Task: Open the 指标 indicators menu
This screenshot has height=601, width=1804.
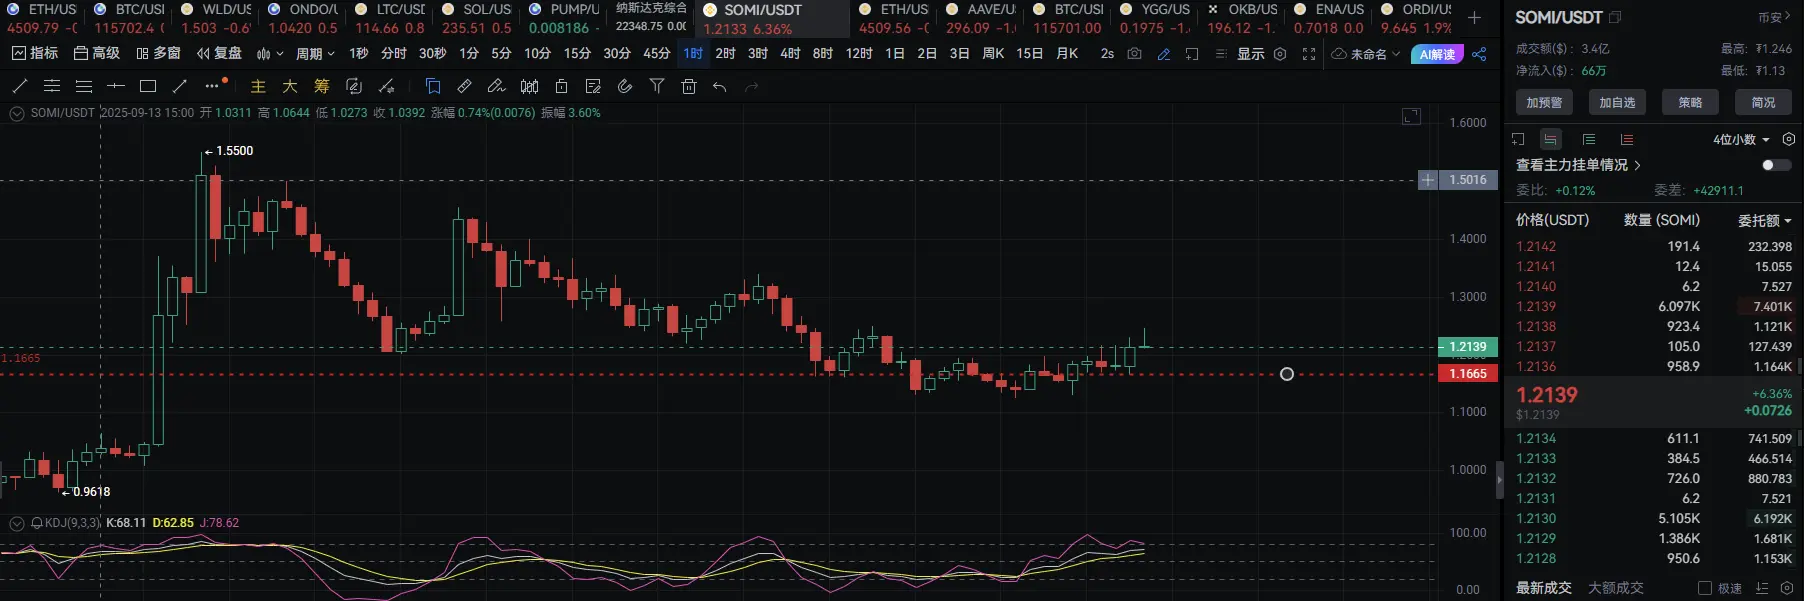Action: click(35, 54)
